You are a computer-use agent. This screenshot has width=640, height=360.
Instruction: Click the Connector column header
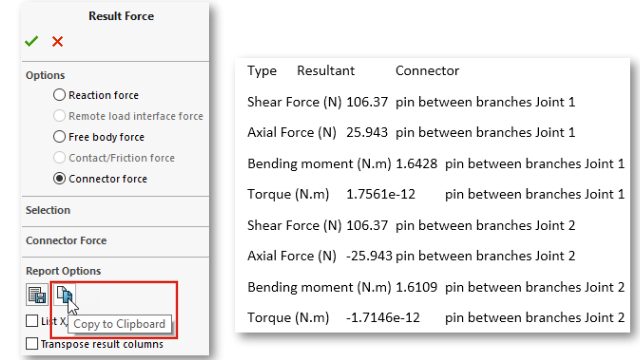tap(427, 71)
